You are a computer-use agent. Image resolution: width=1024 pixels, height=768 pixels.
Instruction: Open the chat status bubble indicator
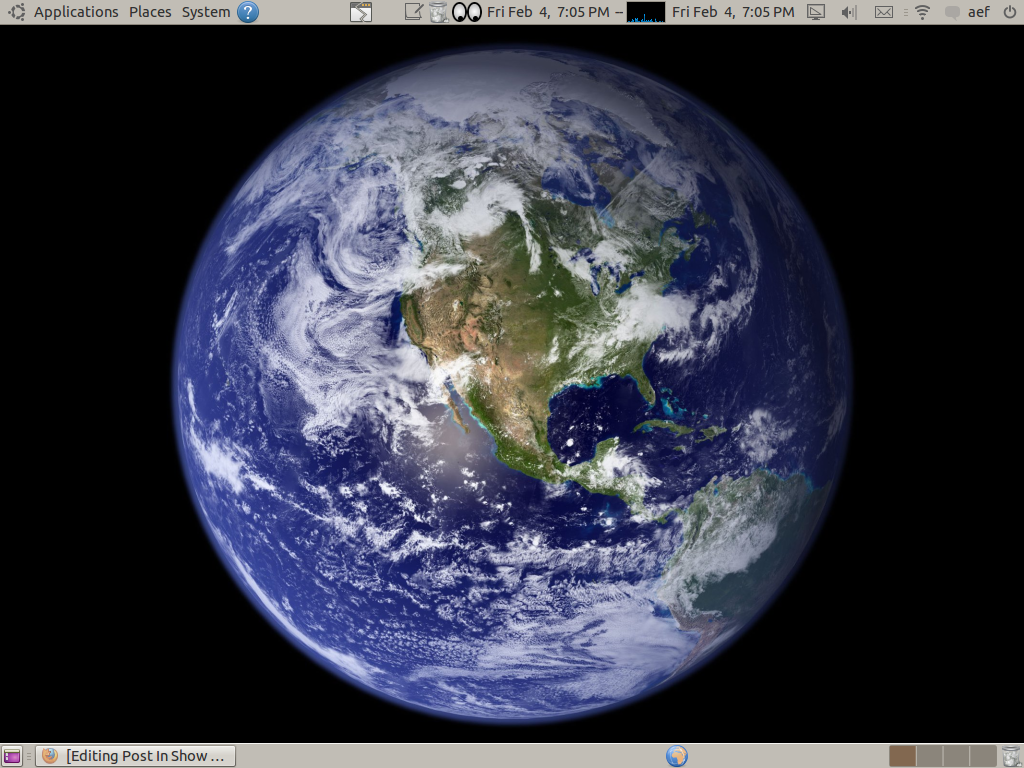[x=952, y=12]
